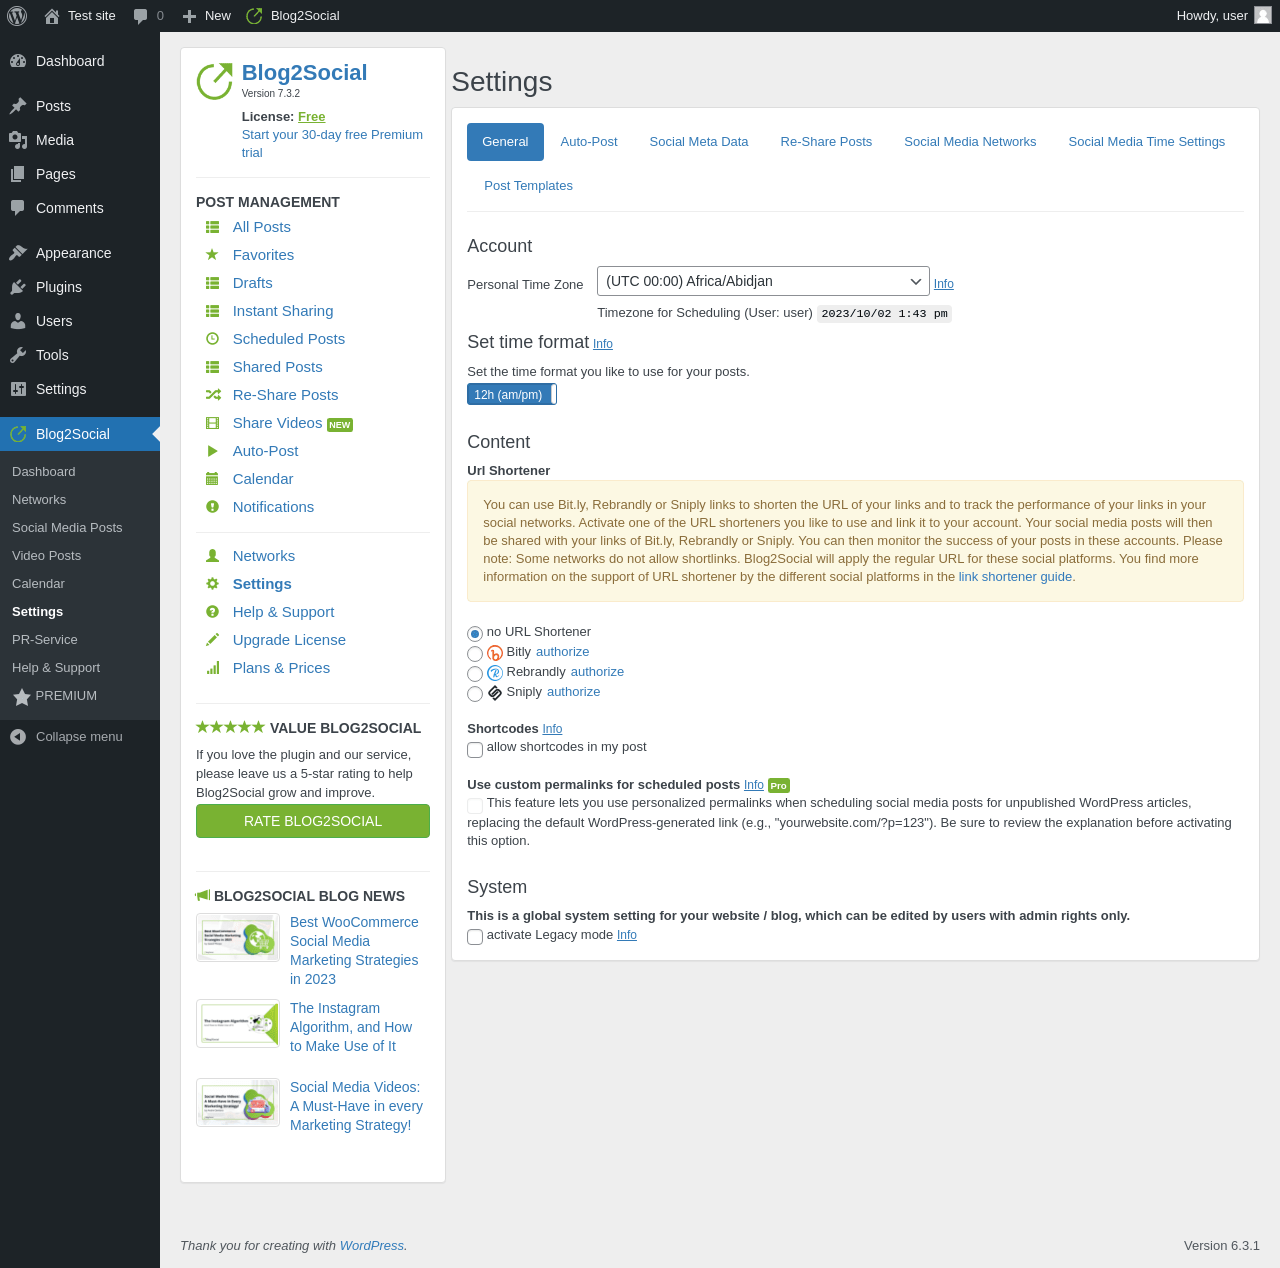Open the link shortener guide
Viewport: 1280px width, 1268px height.
pos(1015,577)
